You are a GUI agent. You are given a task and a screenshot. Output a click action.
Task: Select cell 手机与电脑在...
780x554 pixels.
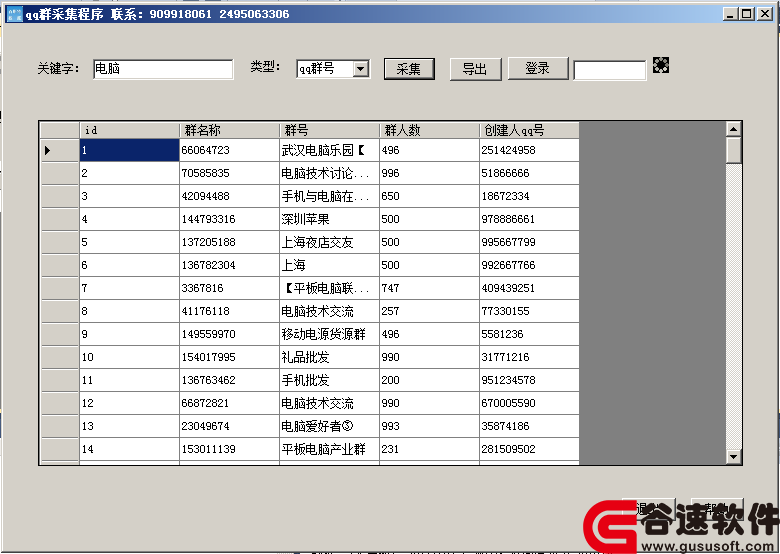[x=329, y=196]
